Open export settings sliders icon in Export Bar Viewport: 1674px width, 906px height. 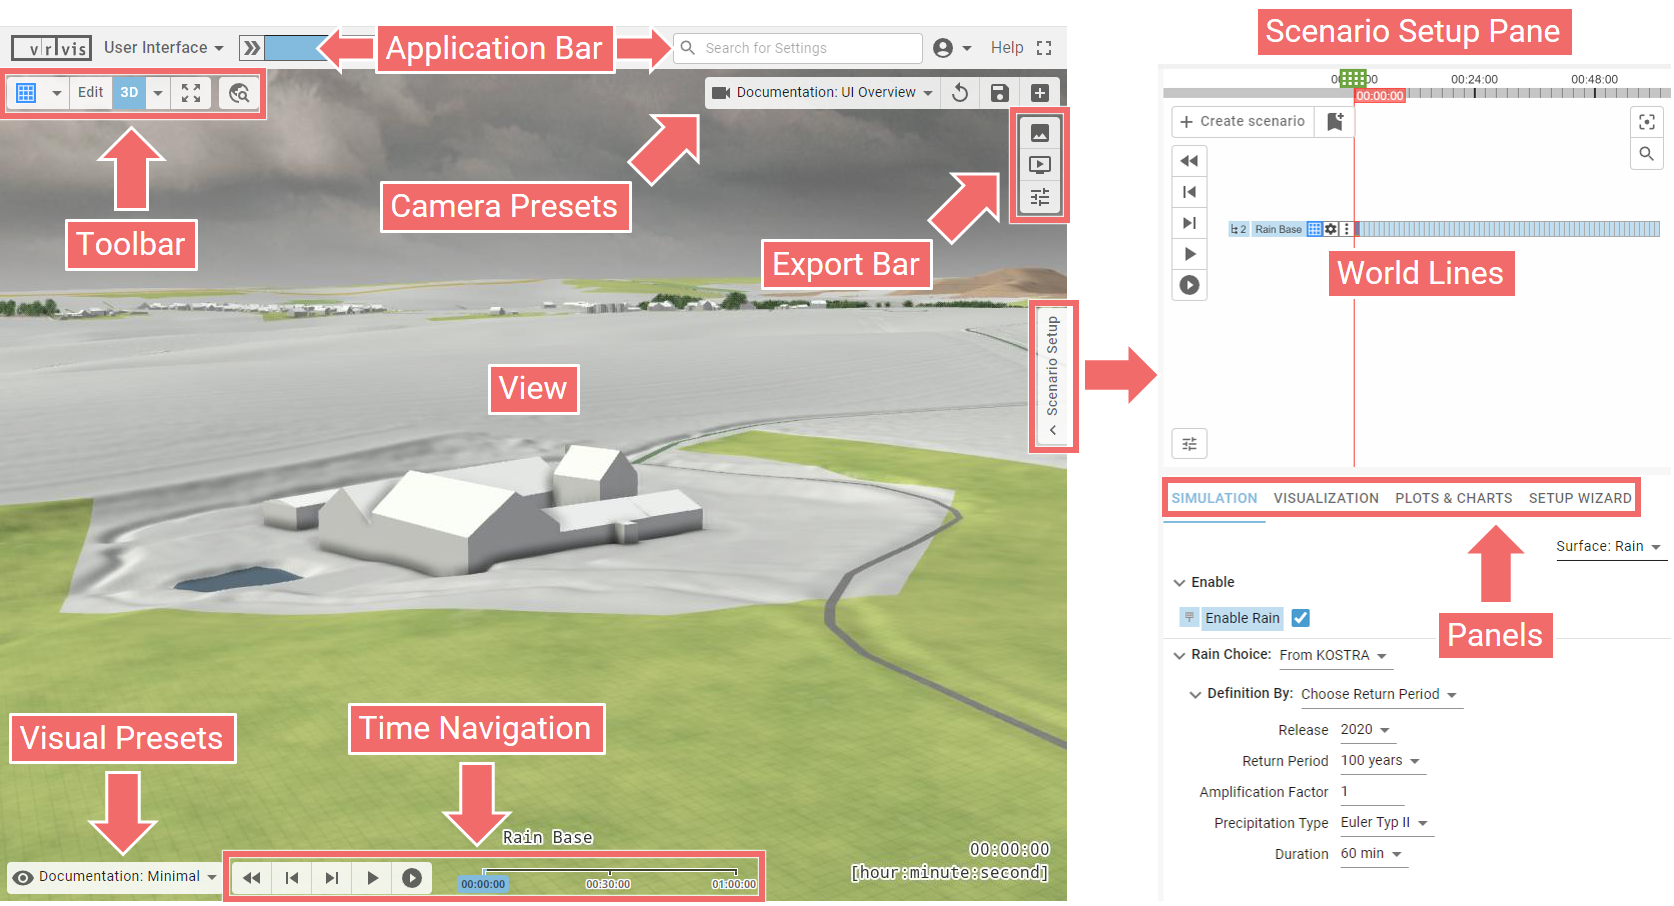[1040, 197]
